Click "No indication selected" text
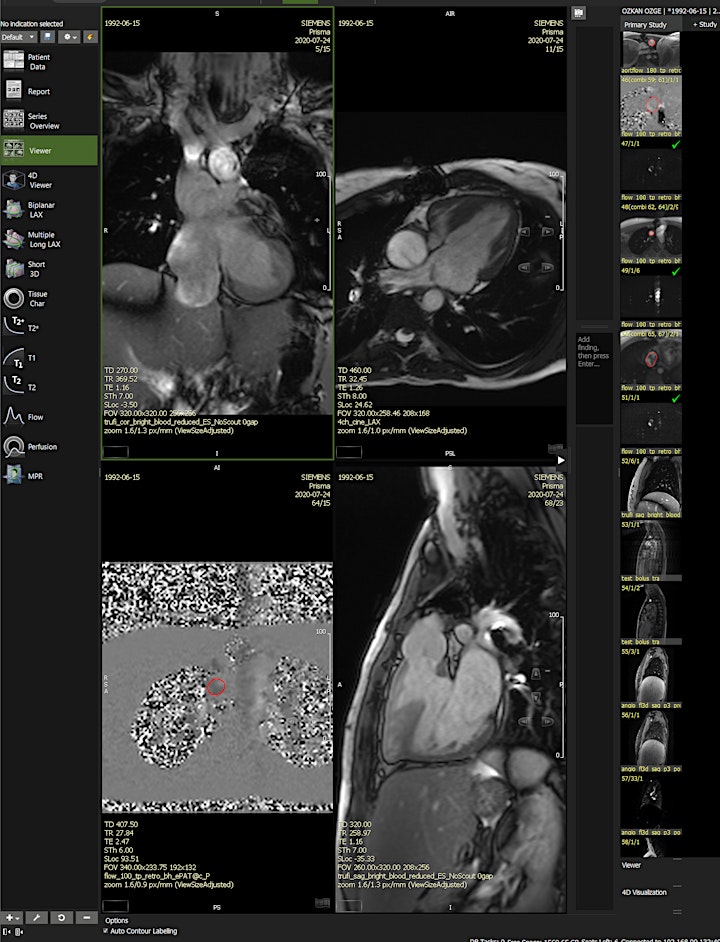 pyautogui.click(x=32, y=24)
